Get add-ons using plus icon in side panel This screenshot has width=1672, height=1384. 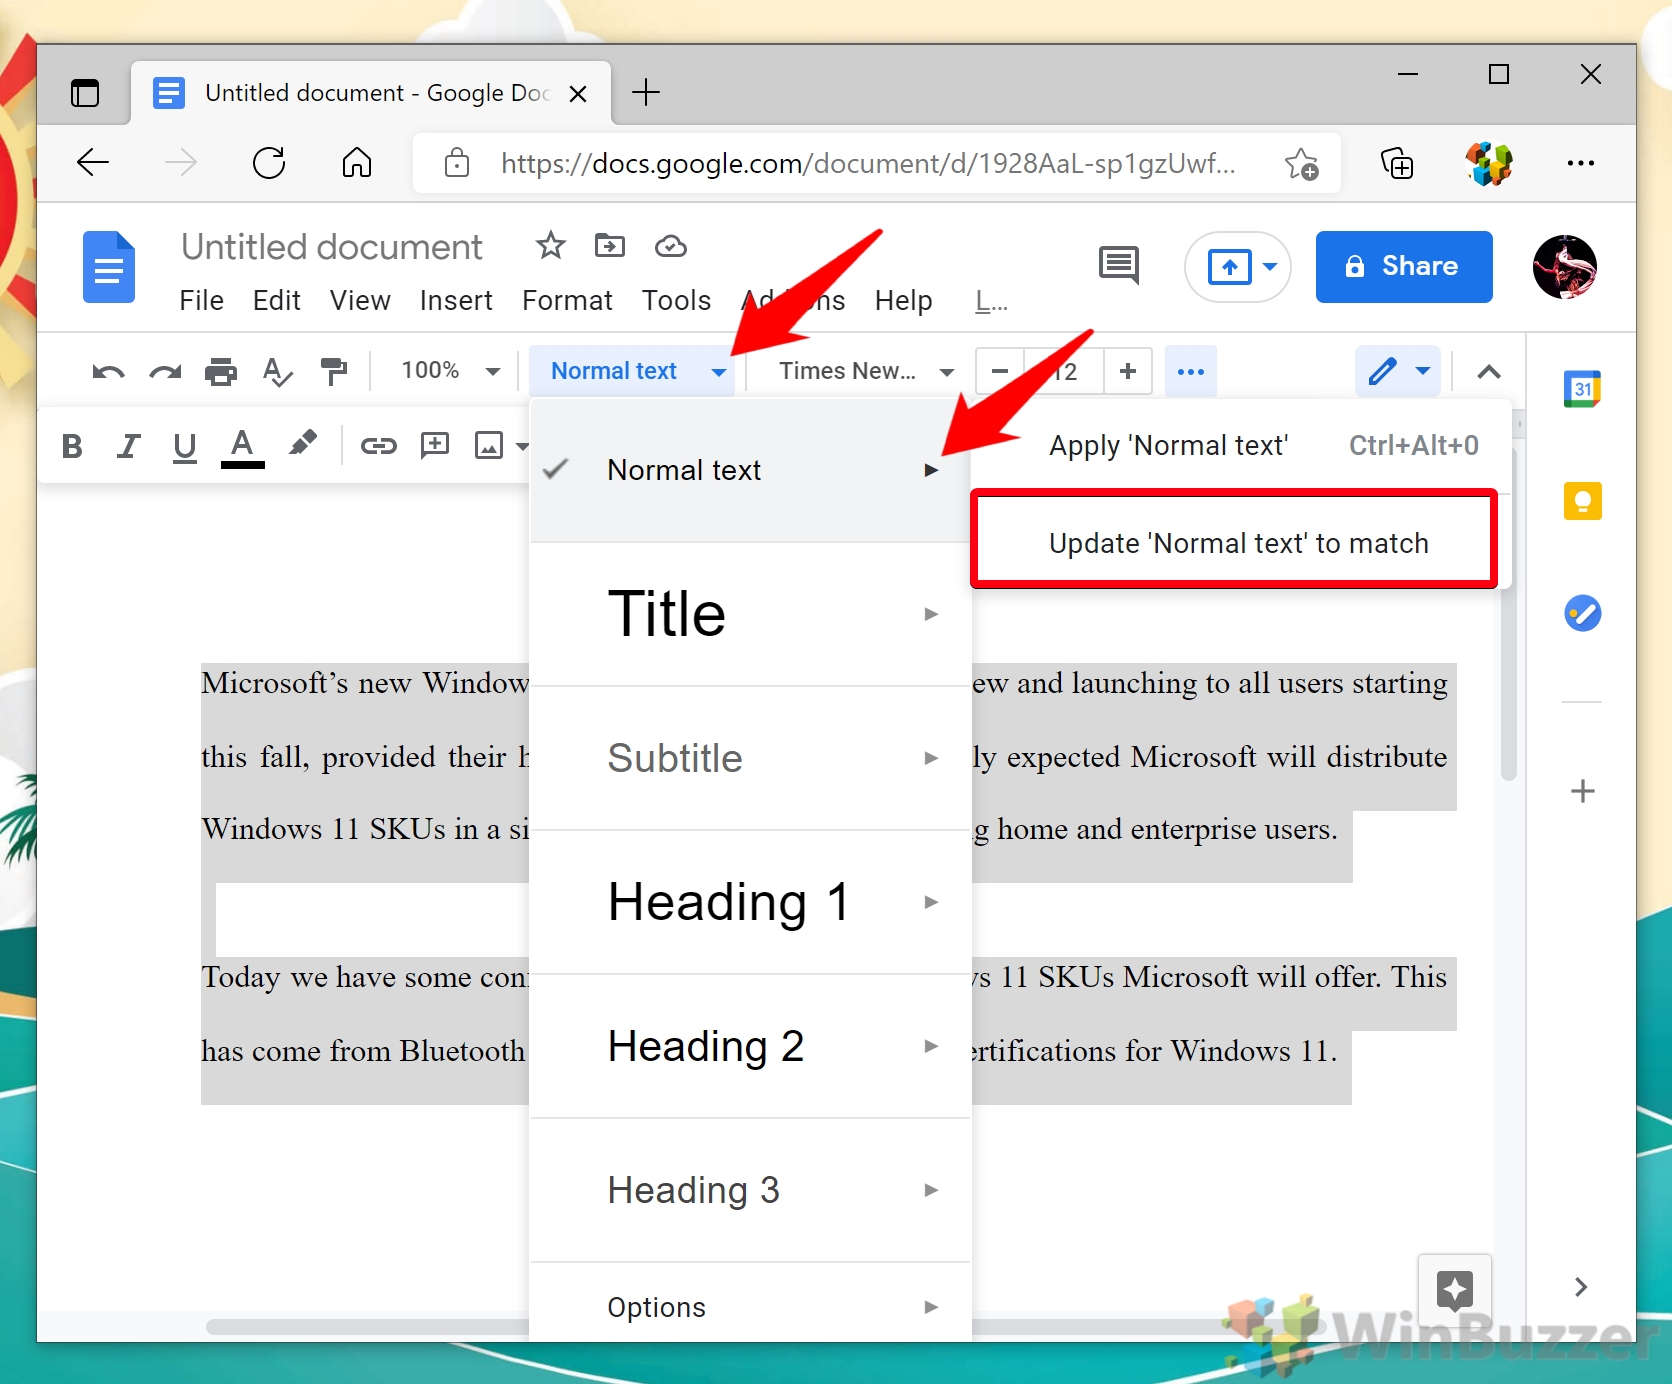tap(1582, 792)
